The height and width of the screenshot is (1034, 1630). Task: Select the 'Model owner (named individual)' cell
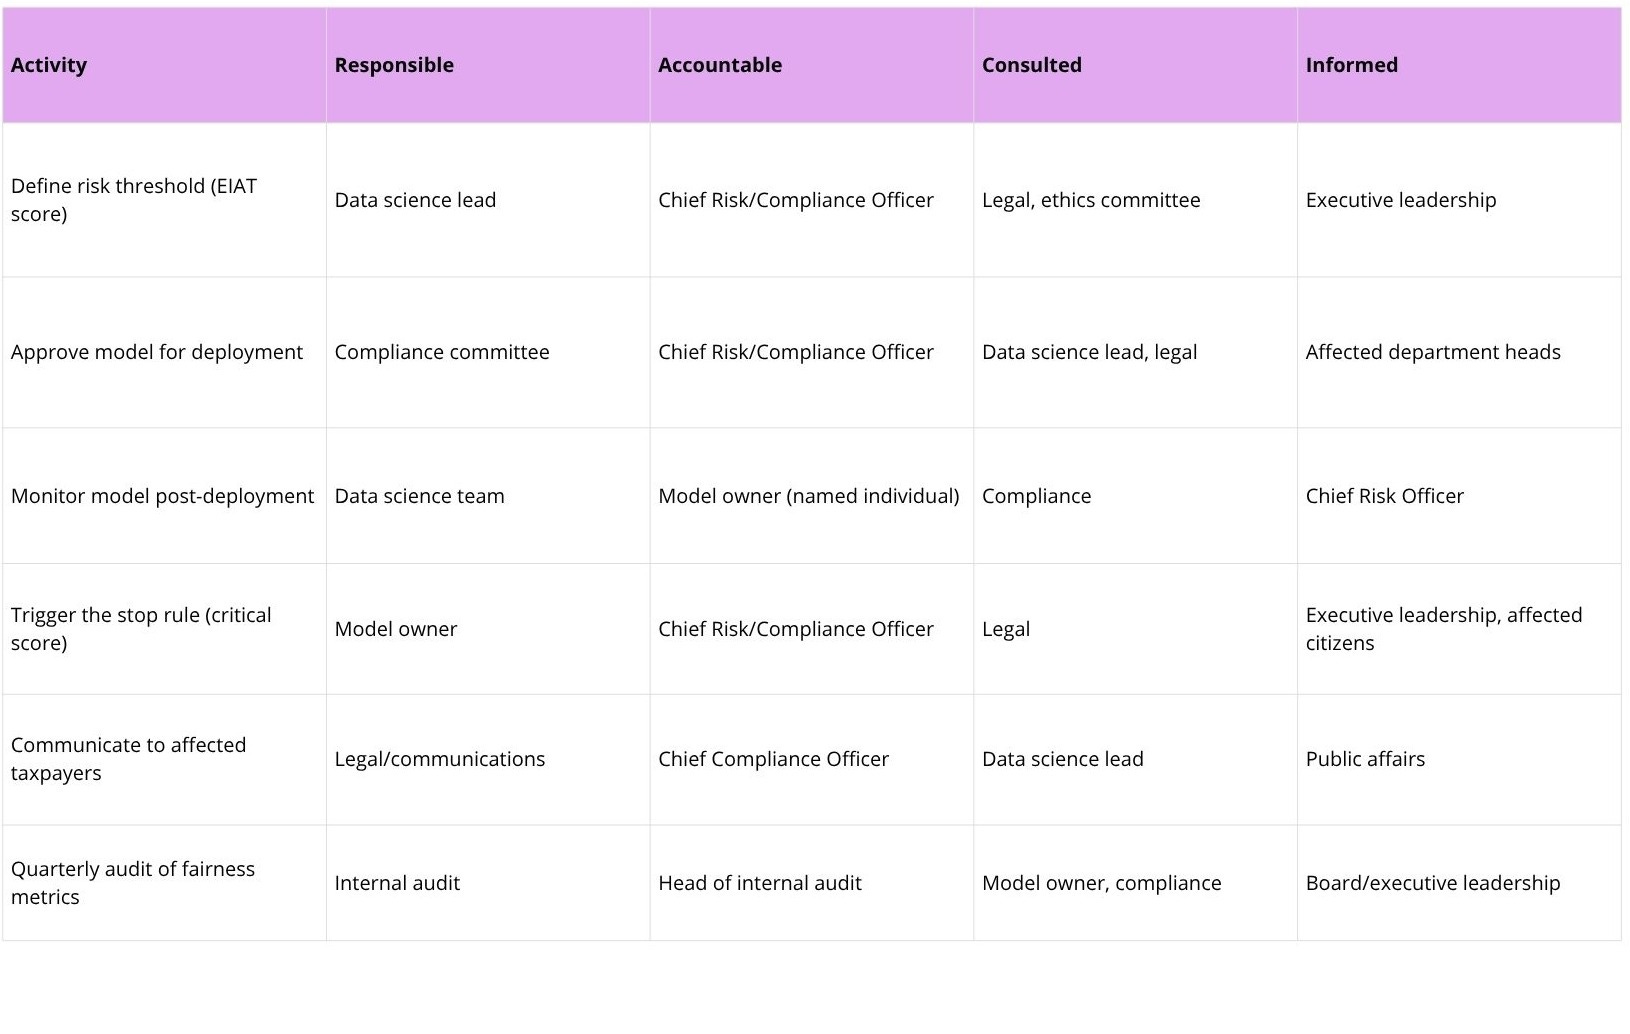(x=812, y=496)
